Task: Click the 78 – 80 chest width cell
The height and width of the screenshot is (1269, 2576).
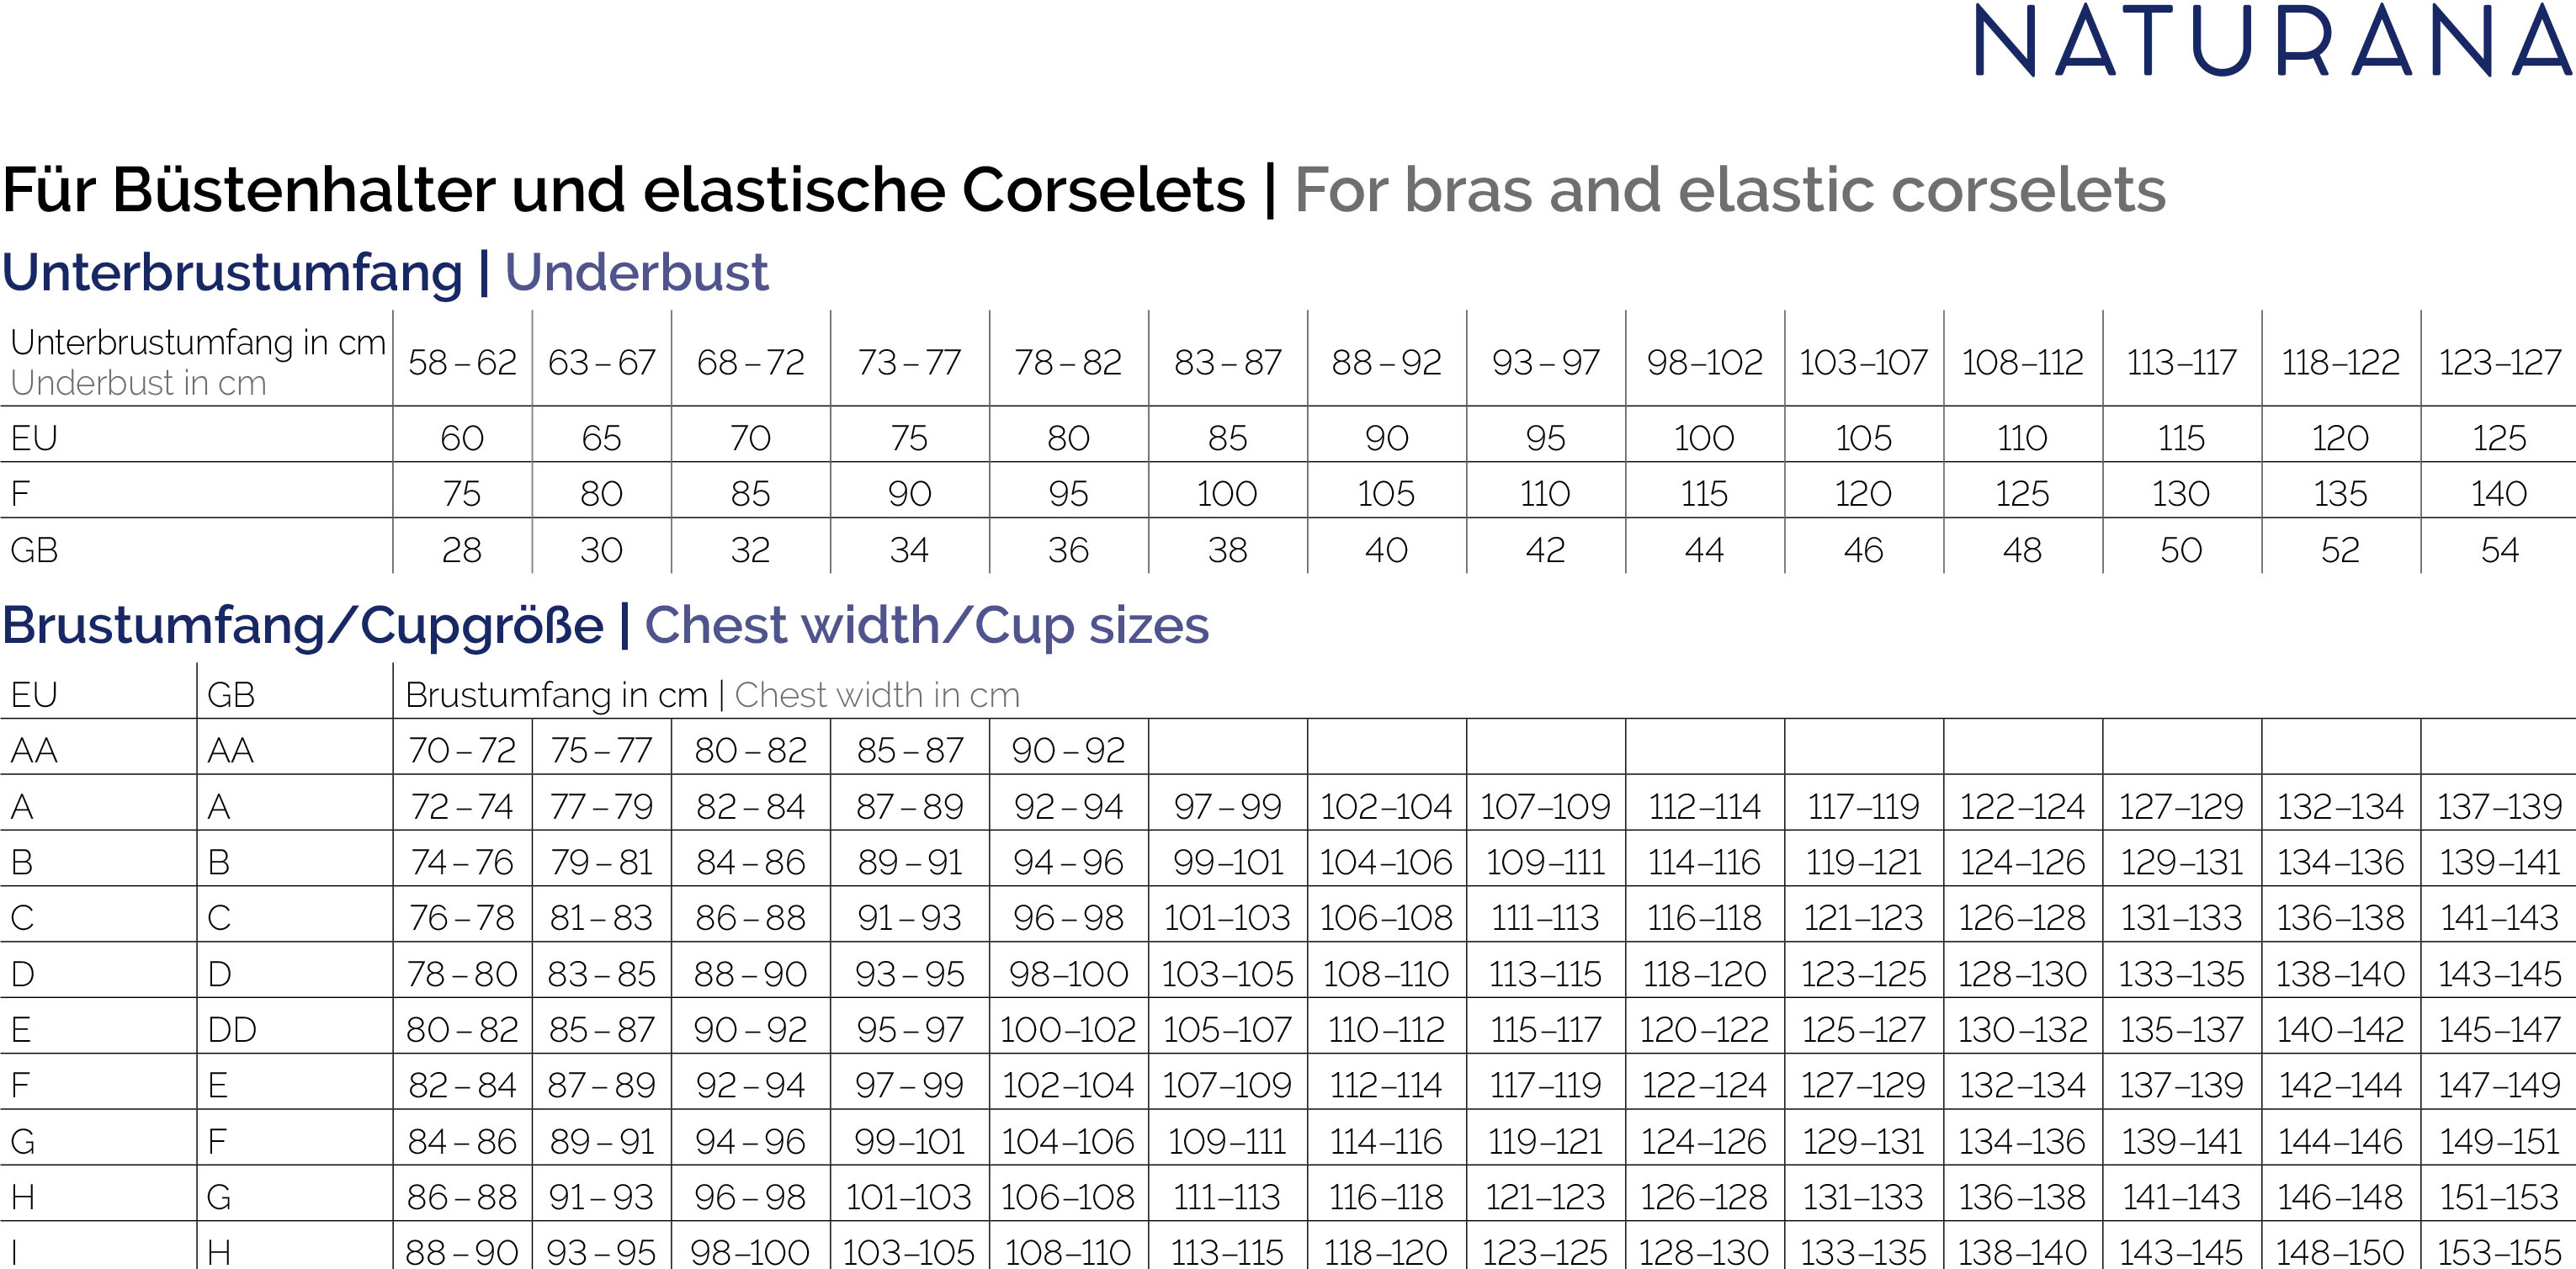Action: [462, 974]
